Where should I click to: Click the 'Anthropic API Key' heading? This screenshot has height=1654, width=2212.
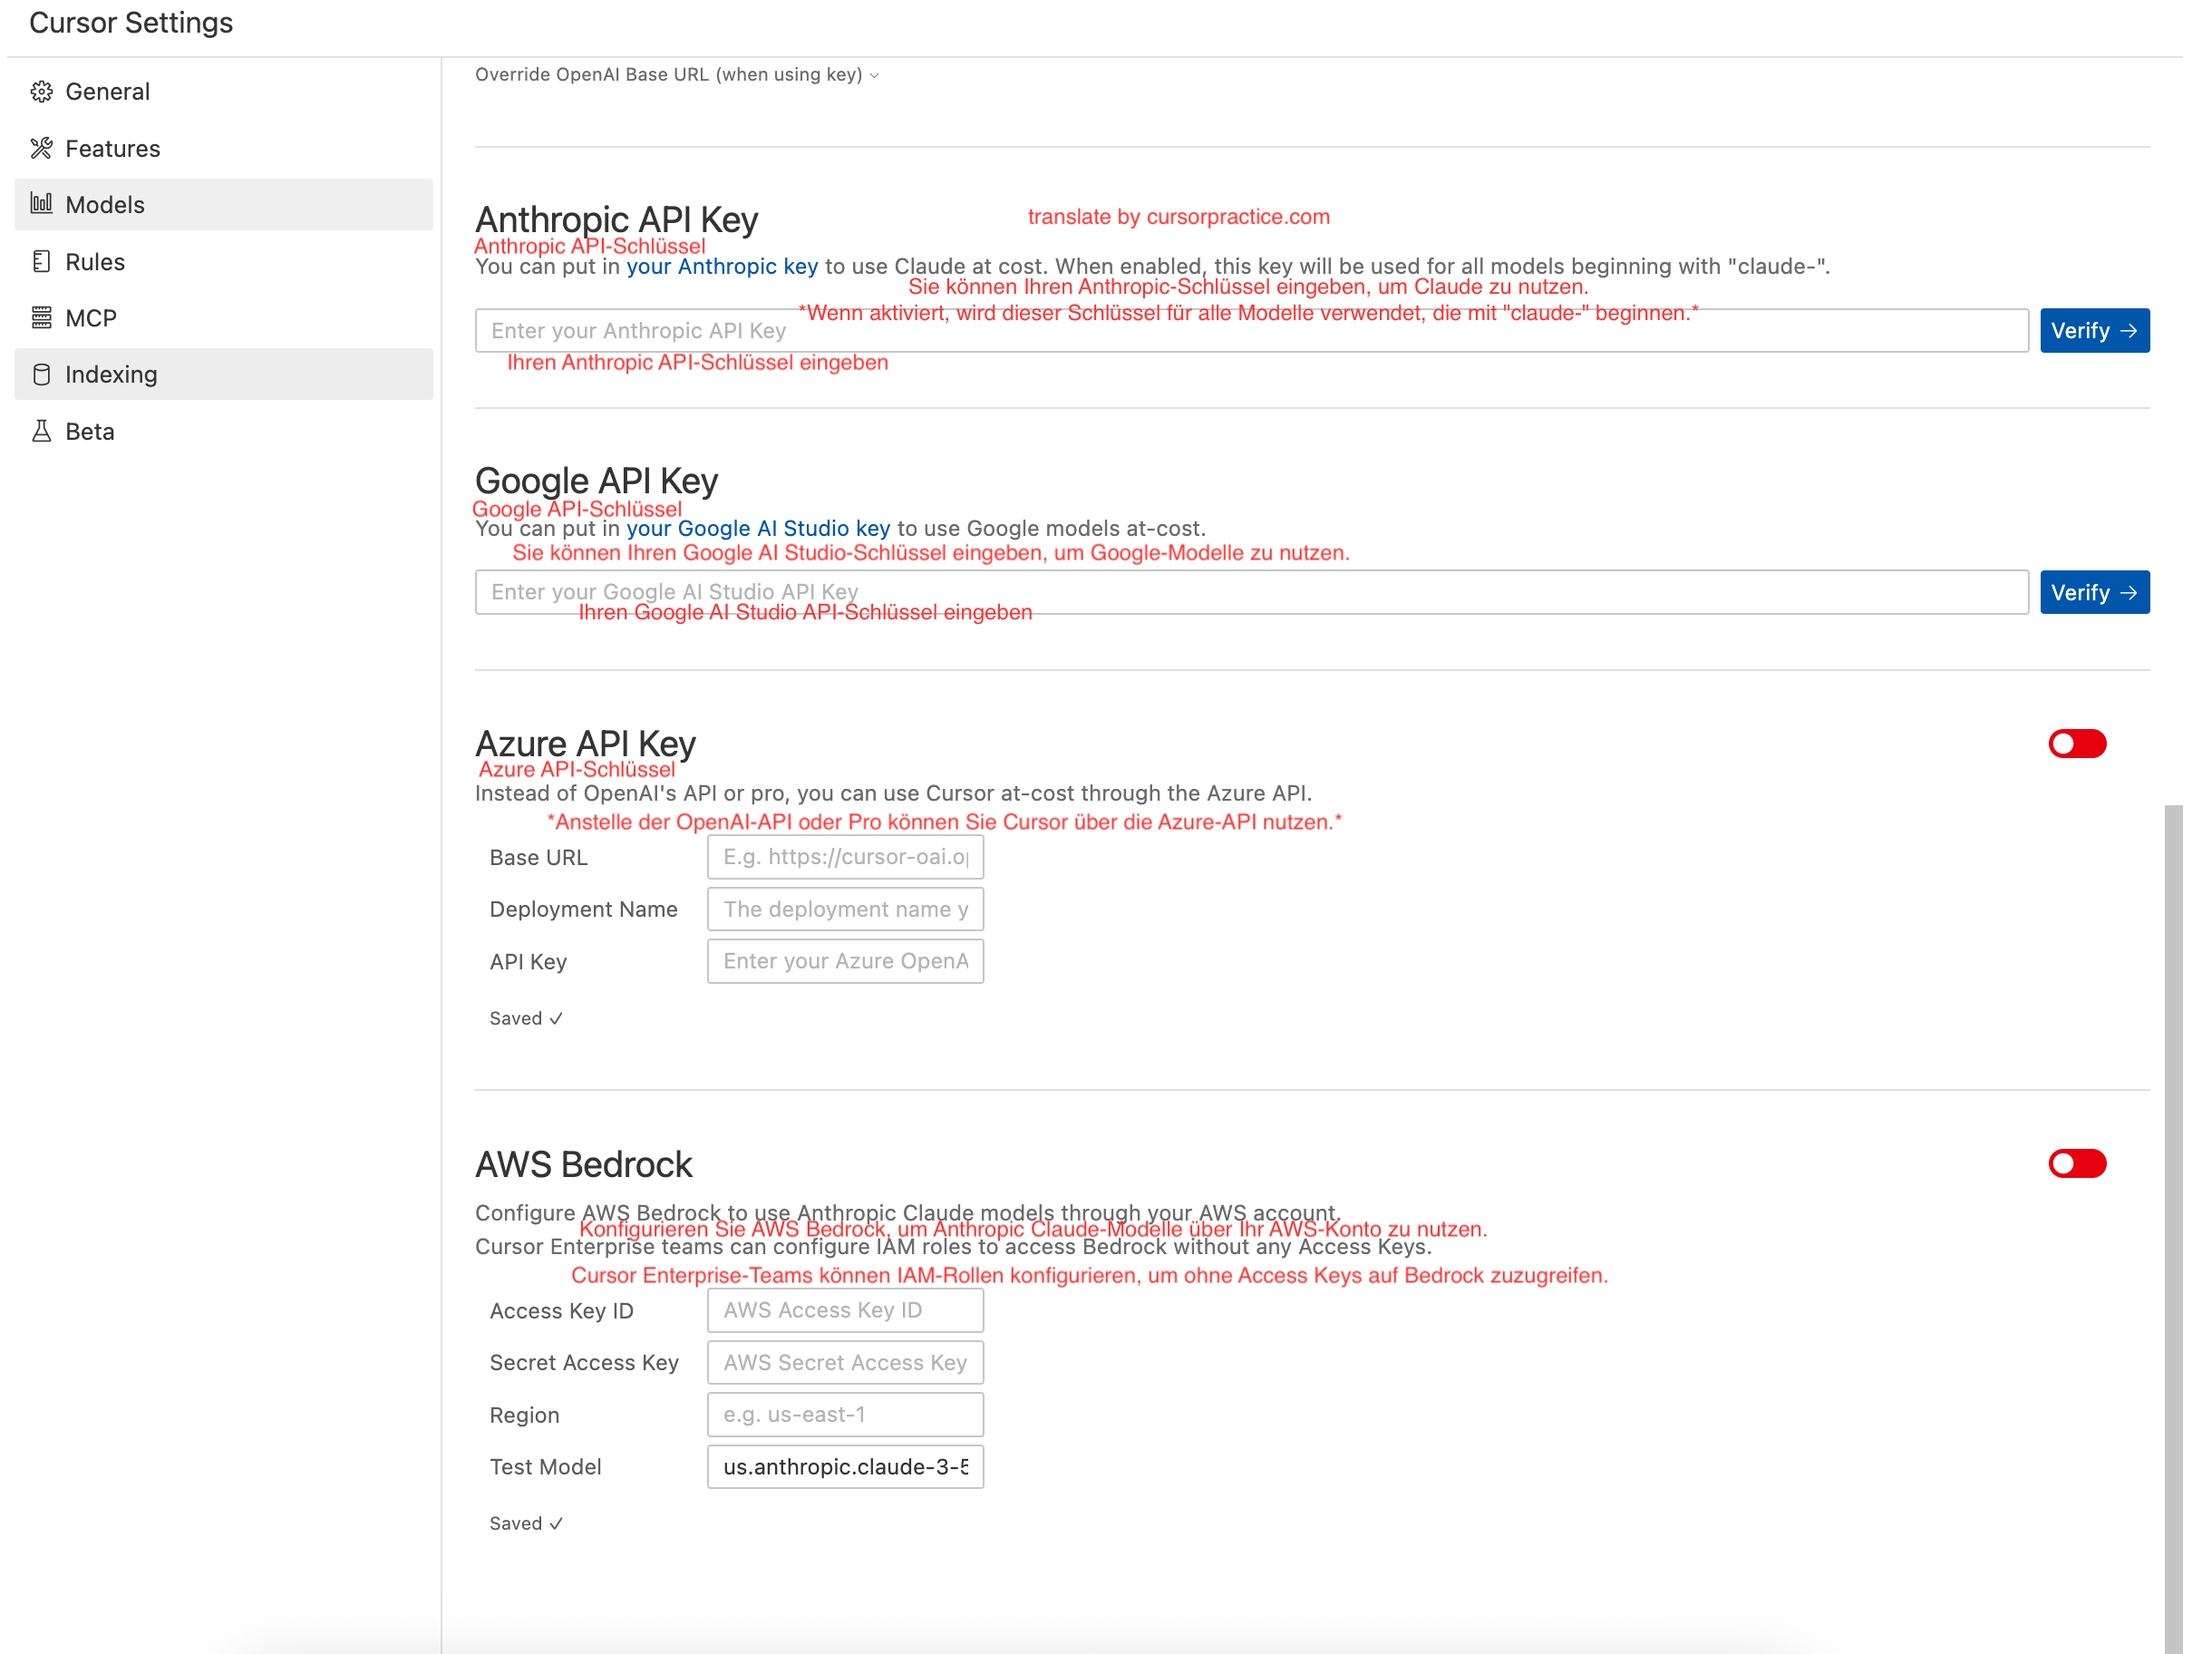(x=616, y=219)
